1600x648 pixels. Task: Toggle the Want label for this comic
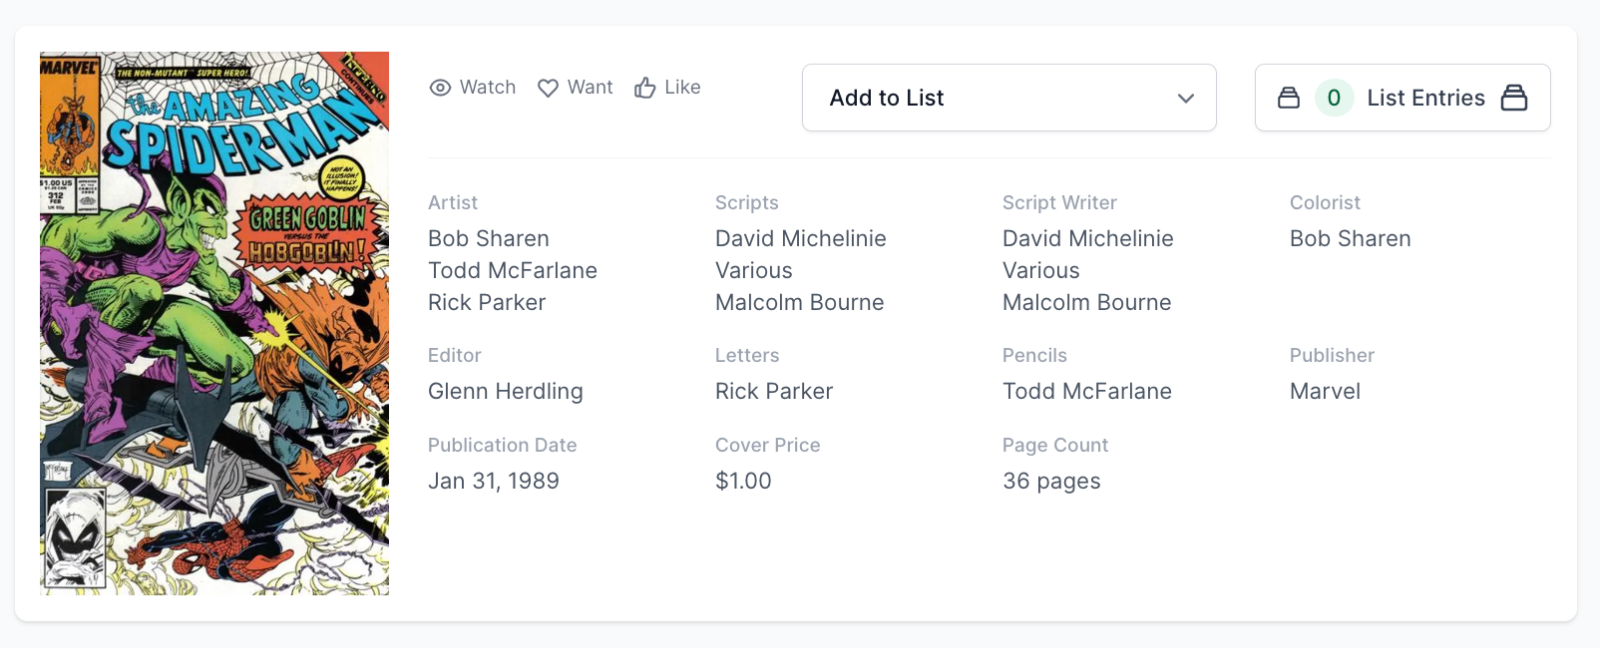[x=590, y=88]
